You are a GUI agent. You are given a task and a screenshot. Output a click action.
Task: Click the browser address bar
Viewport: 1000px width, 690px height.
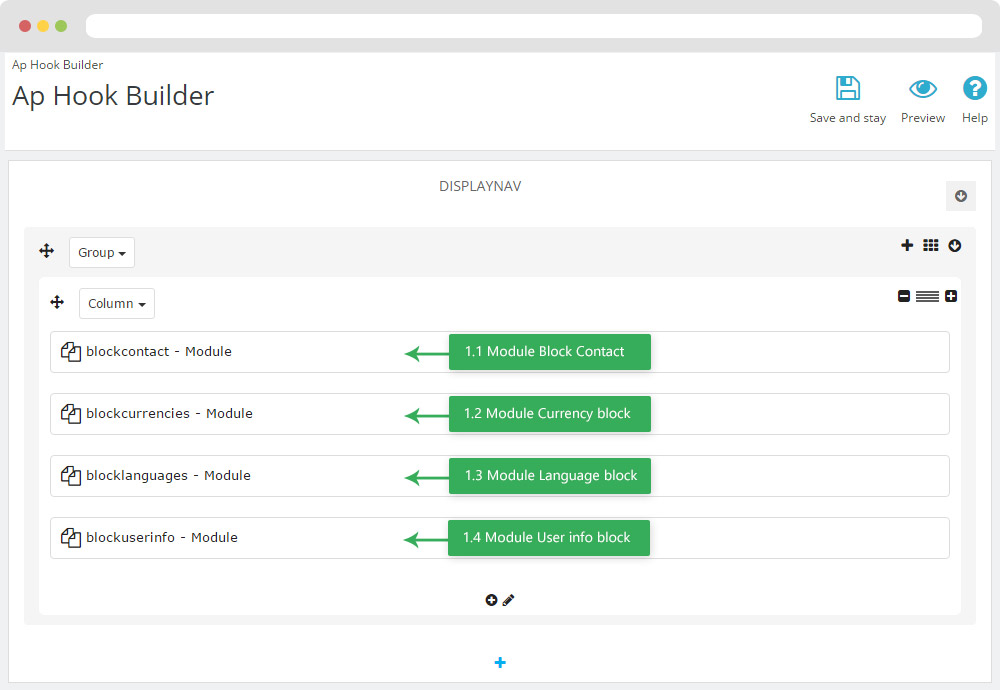[x=534, y=26]
